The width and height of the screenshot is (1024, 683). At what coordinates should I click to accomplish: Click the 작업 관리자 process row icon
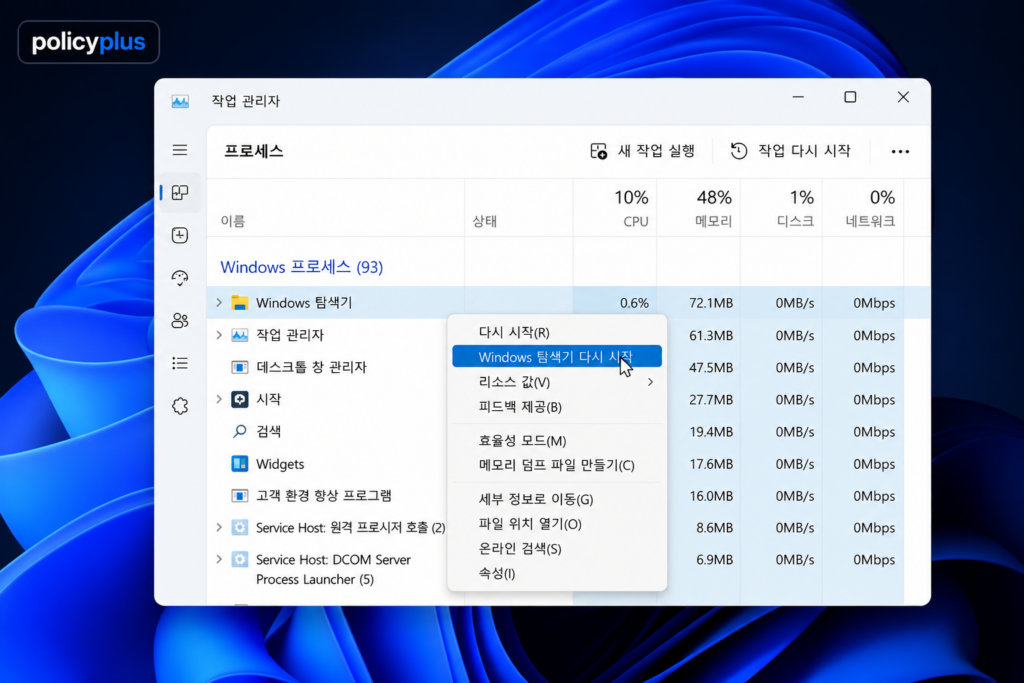click(240, 335)
